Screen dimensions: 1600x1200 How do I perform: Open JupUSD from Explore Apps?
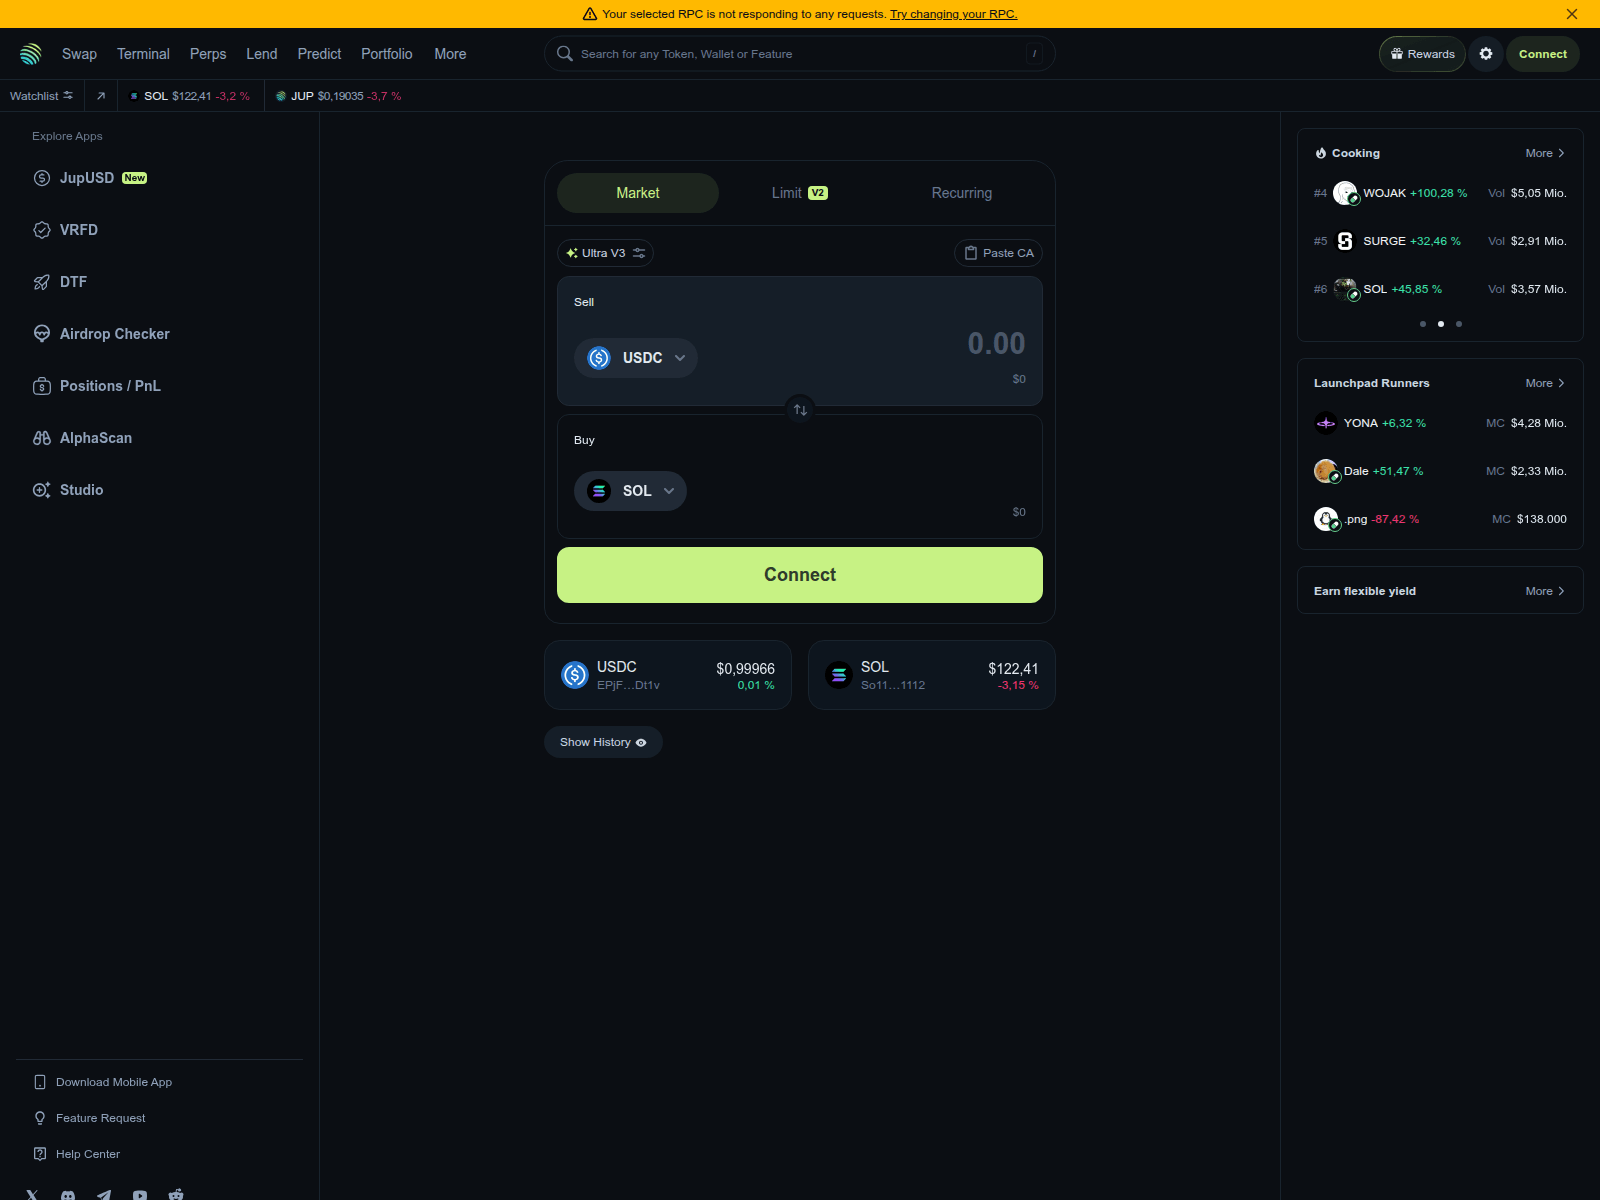point(90,178)
